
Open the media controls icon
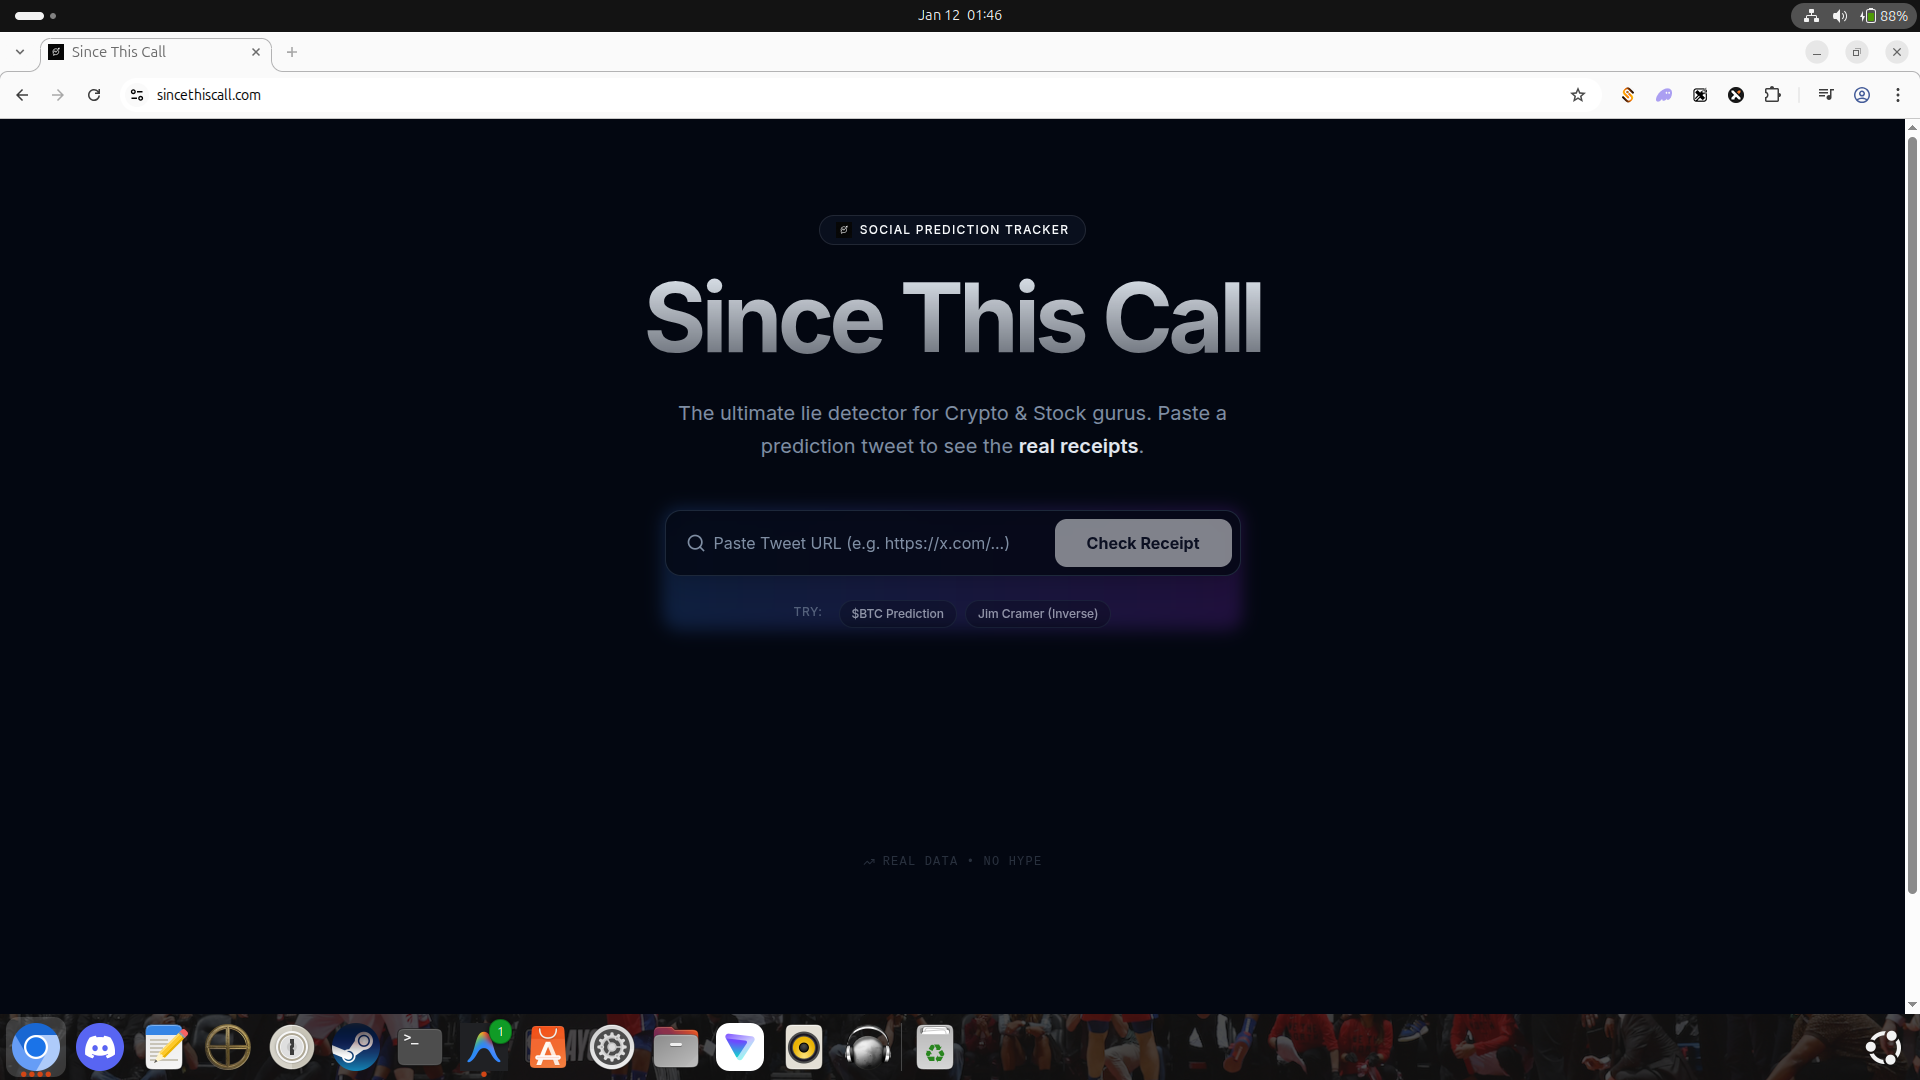tap(1825, 94)
